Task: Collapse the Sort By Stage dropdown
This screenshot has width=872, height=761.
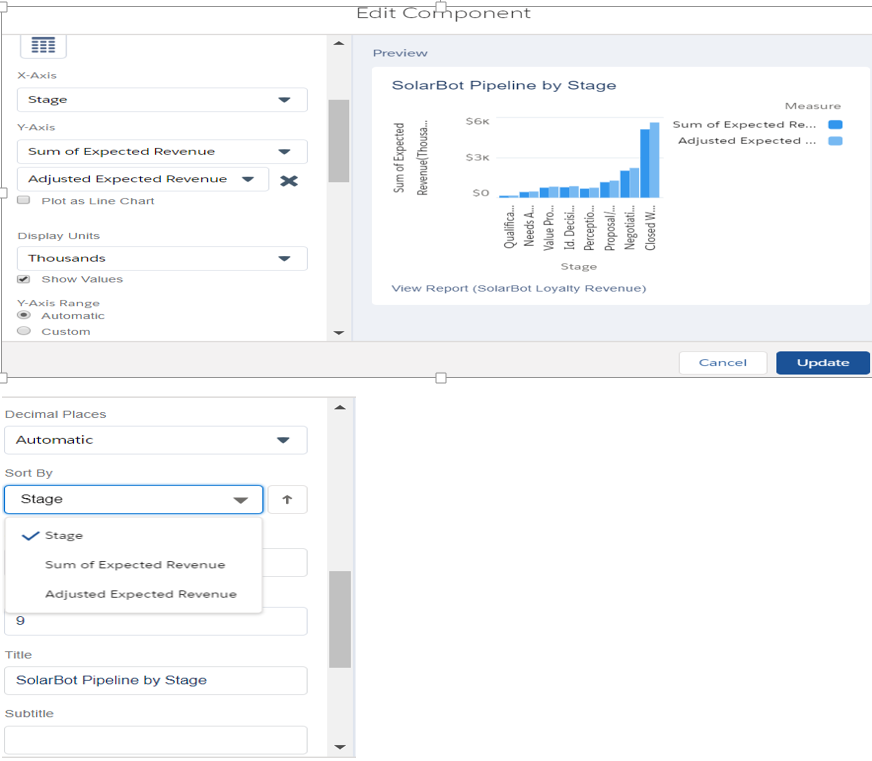Action: click(x=133, y=500)
